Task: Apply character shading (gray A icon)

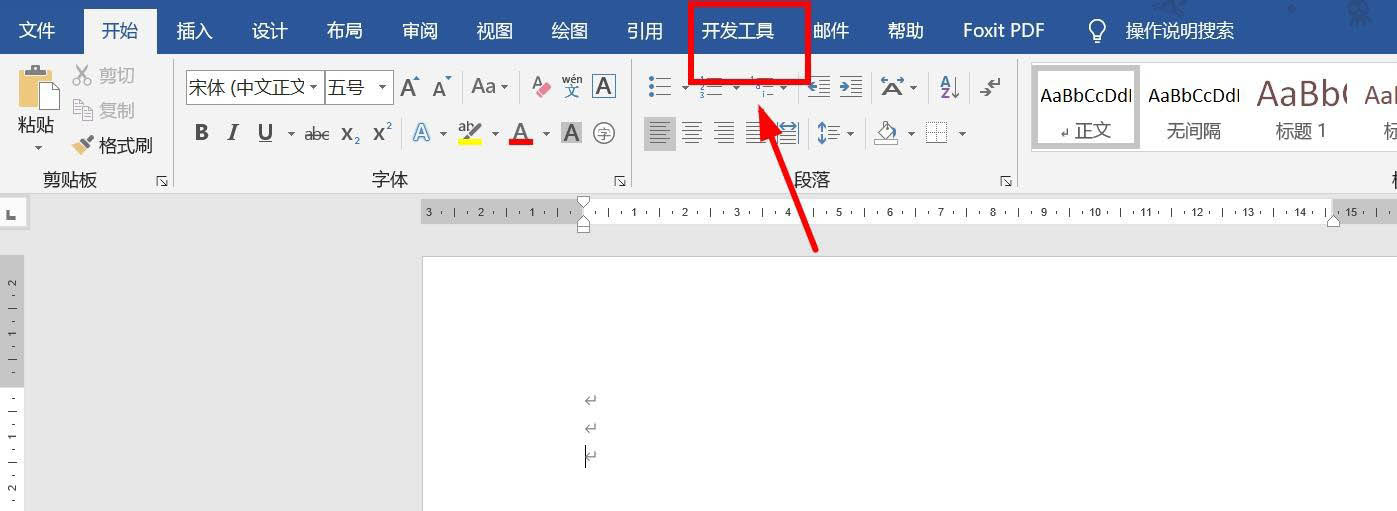Action: point(571,133)
